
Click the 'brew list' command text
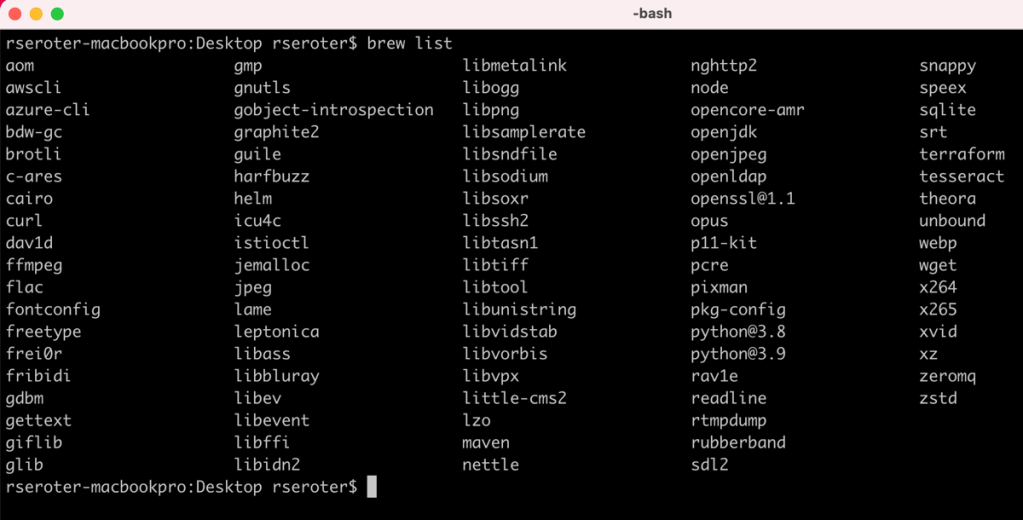(x=410, y=44)
